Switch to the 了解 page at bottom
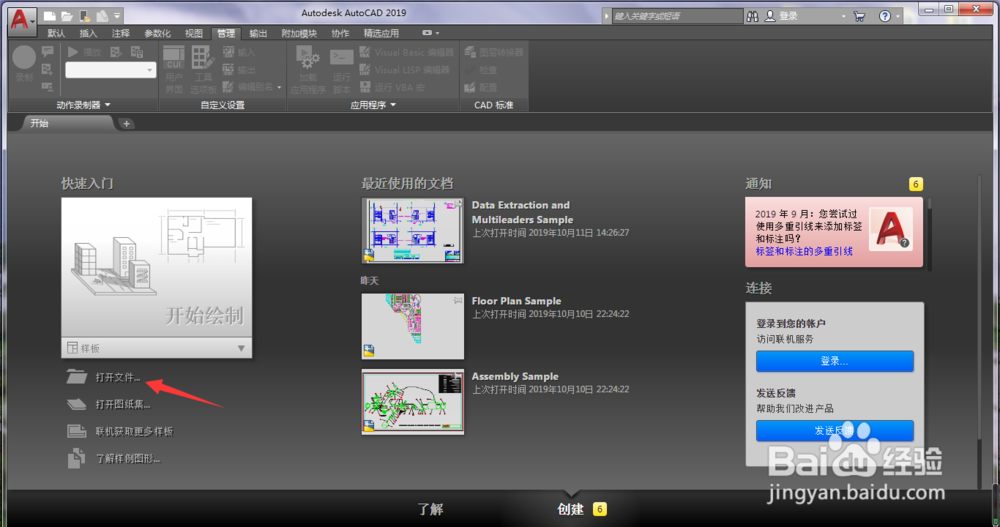Image resolution: width=1000 pixels, height=527 pixels. click(x=430, y=509)
